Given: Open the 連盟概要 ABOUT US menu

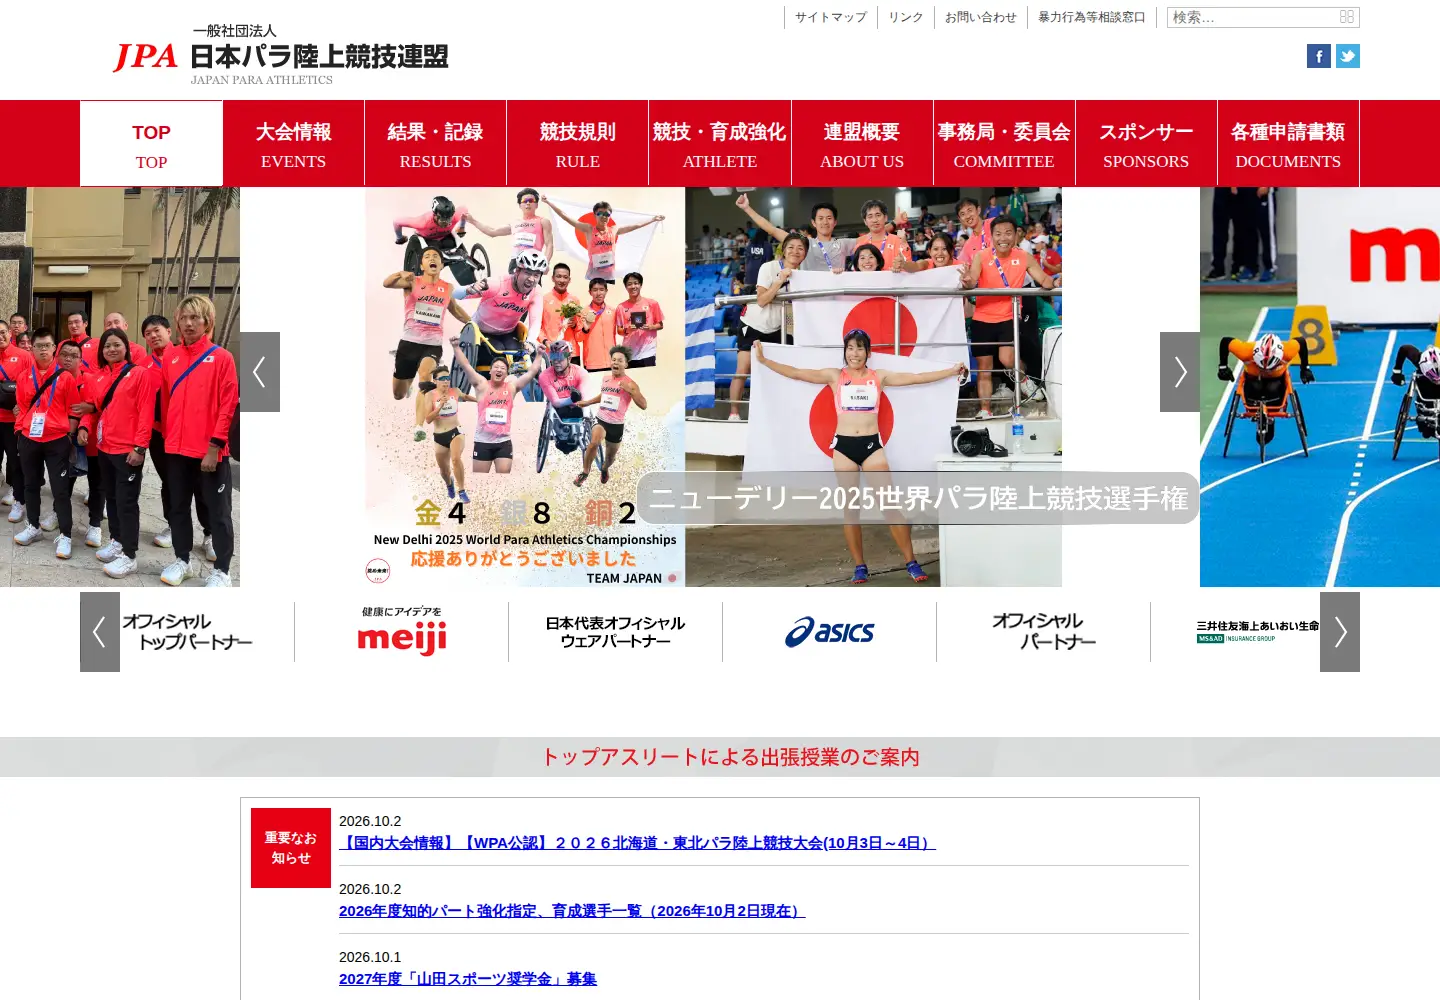Looking at the screenshot, I should (862, 144).
